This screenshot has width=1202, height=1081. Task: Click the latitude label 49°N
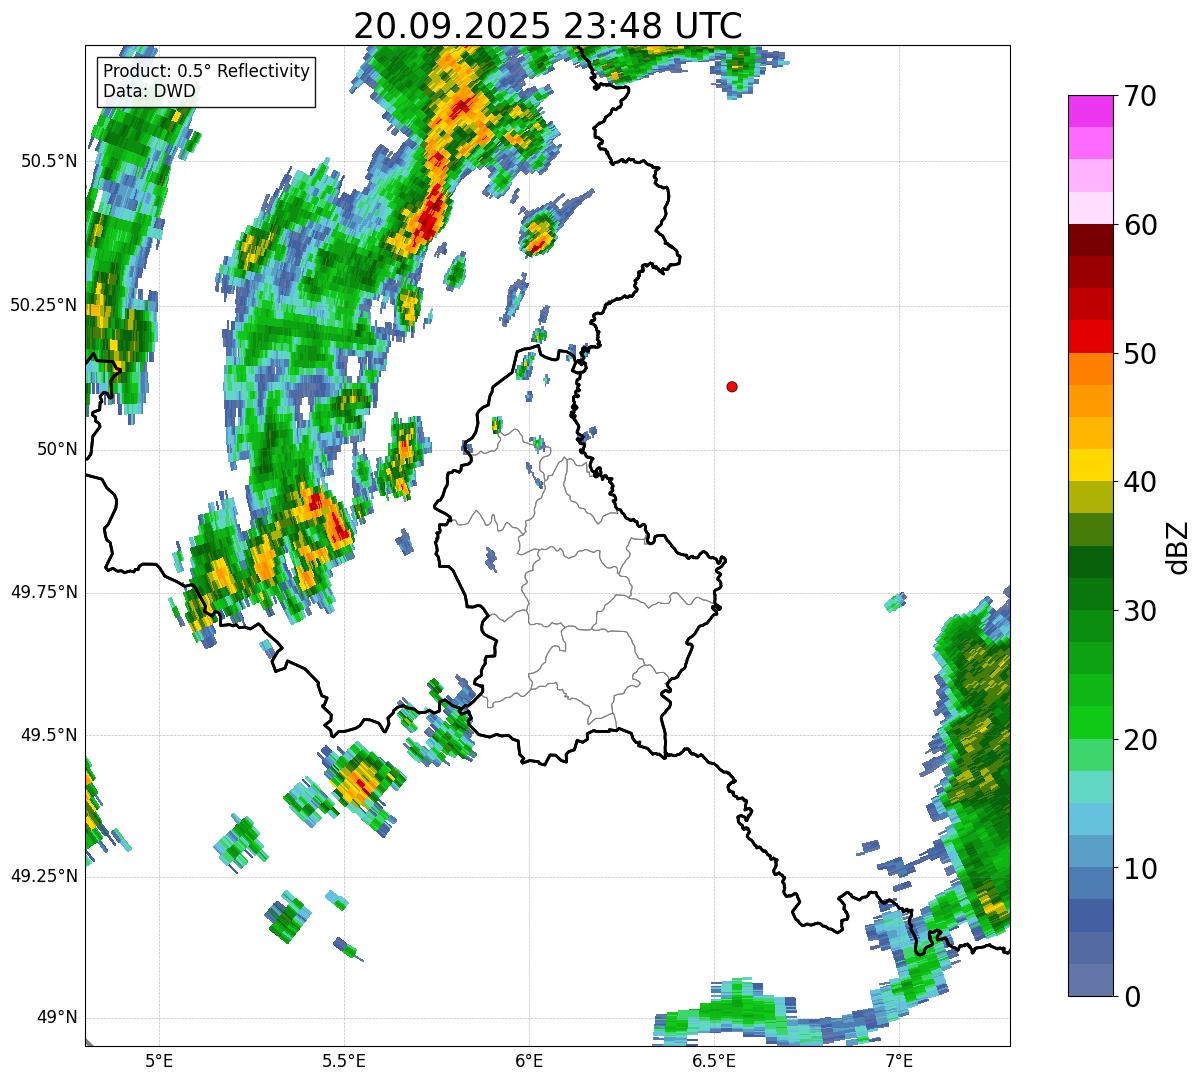(58, 1018)
